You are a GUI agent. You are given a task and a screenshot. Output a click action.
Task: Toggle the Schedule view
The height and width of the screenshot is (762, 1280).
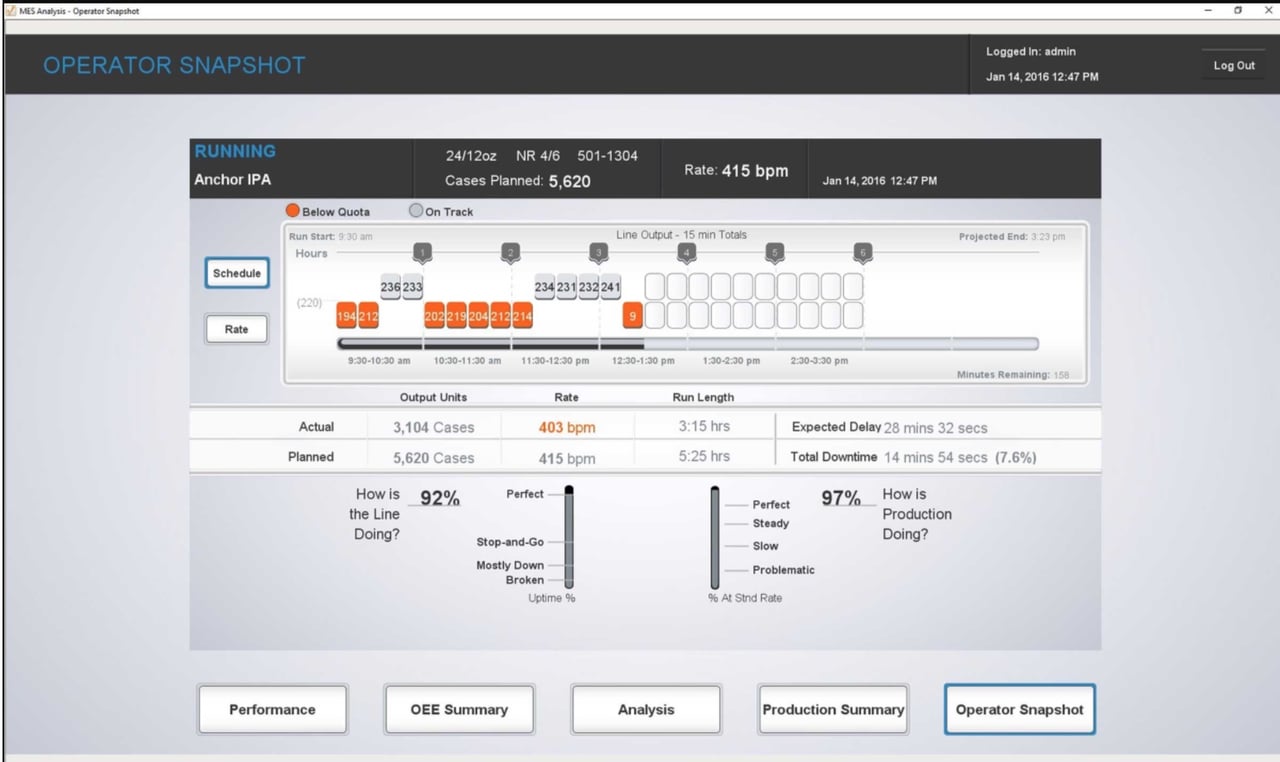click(236, 272)
